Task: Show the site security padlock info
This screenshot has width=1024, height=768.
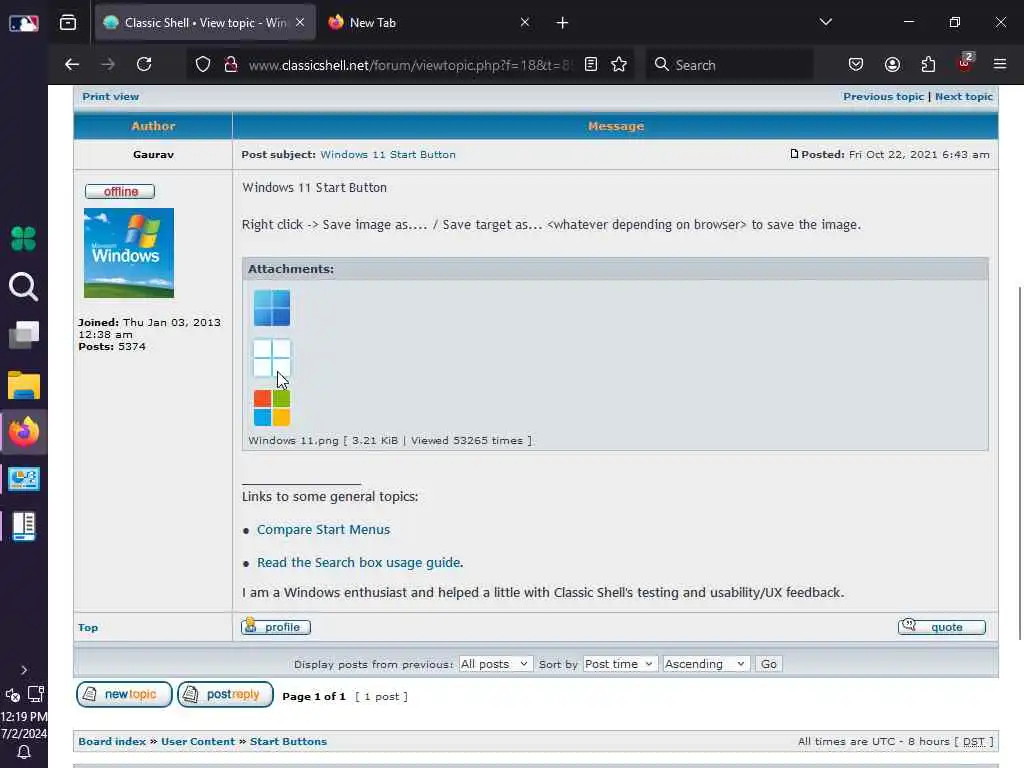Action: [231, 65]
